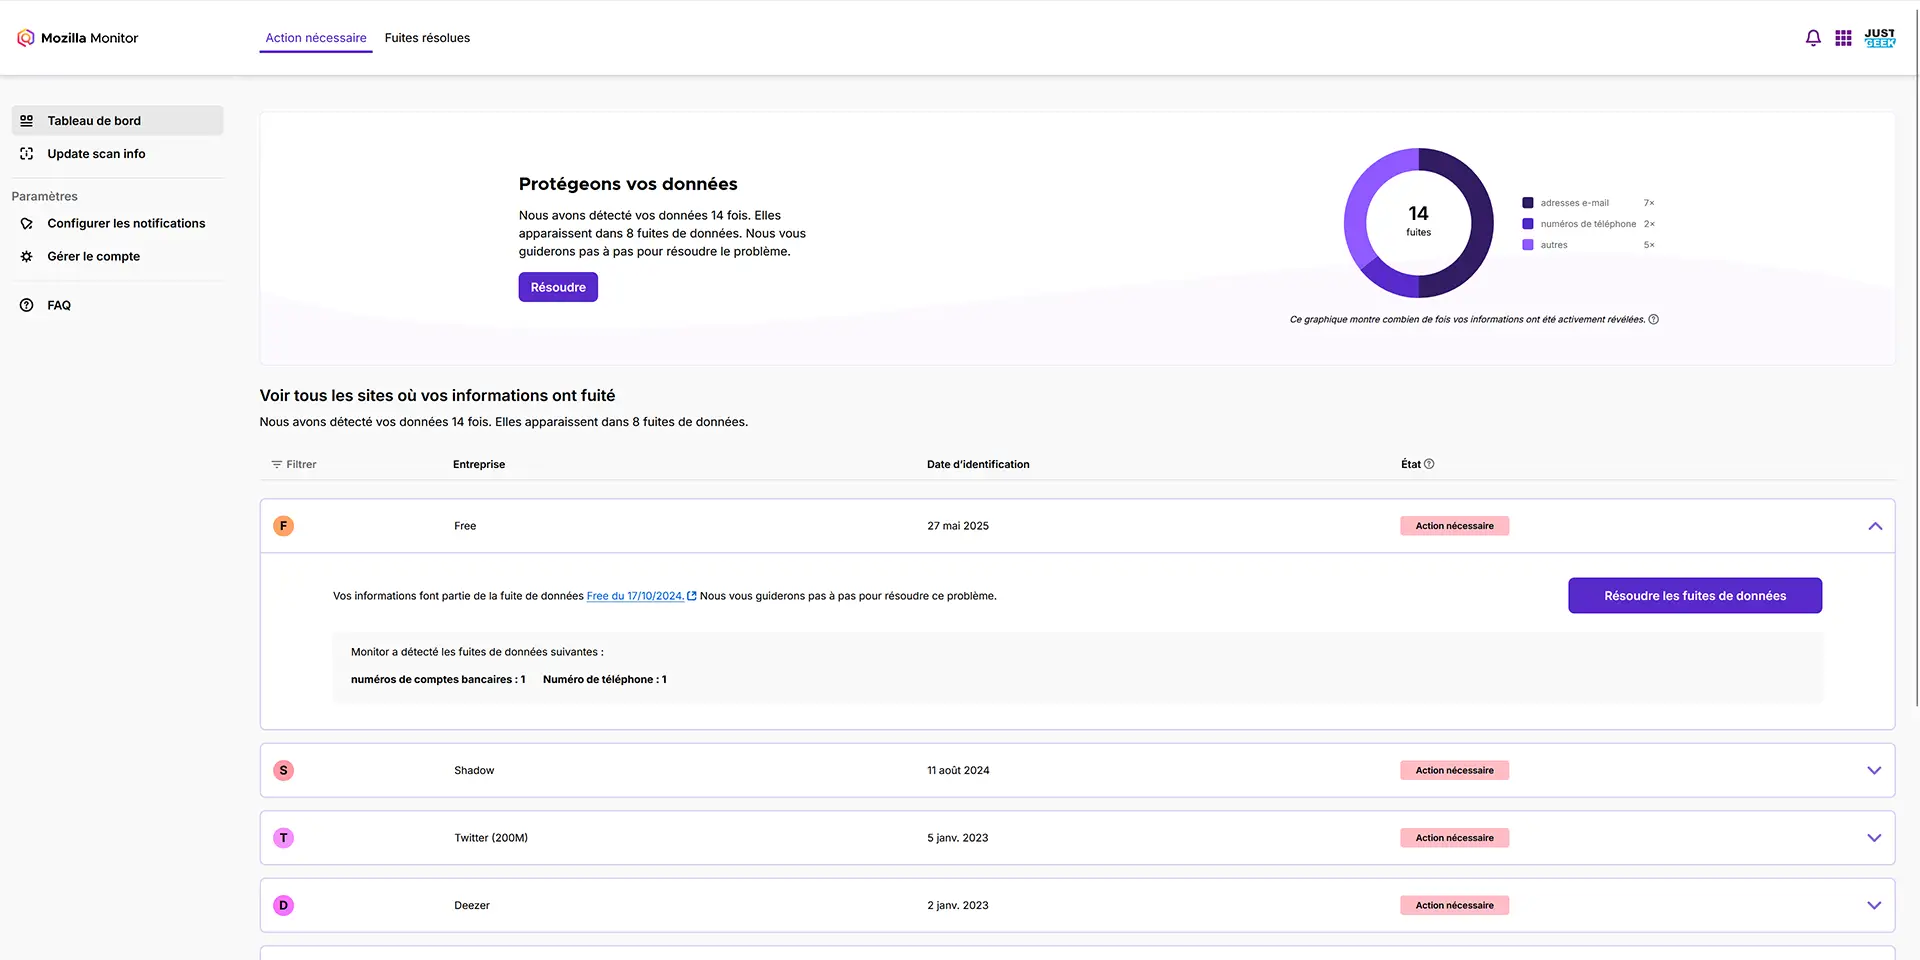Click Action nécessaire badge on Shadow row
Screen dimensions: 1920x960
[1455, 771]
